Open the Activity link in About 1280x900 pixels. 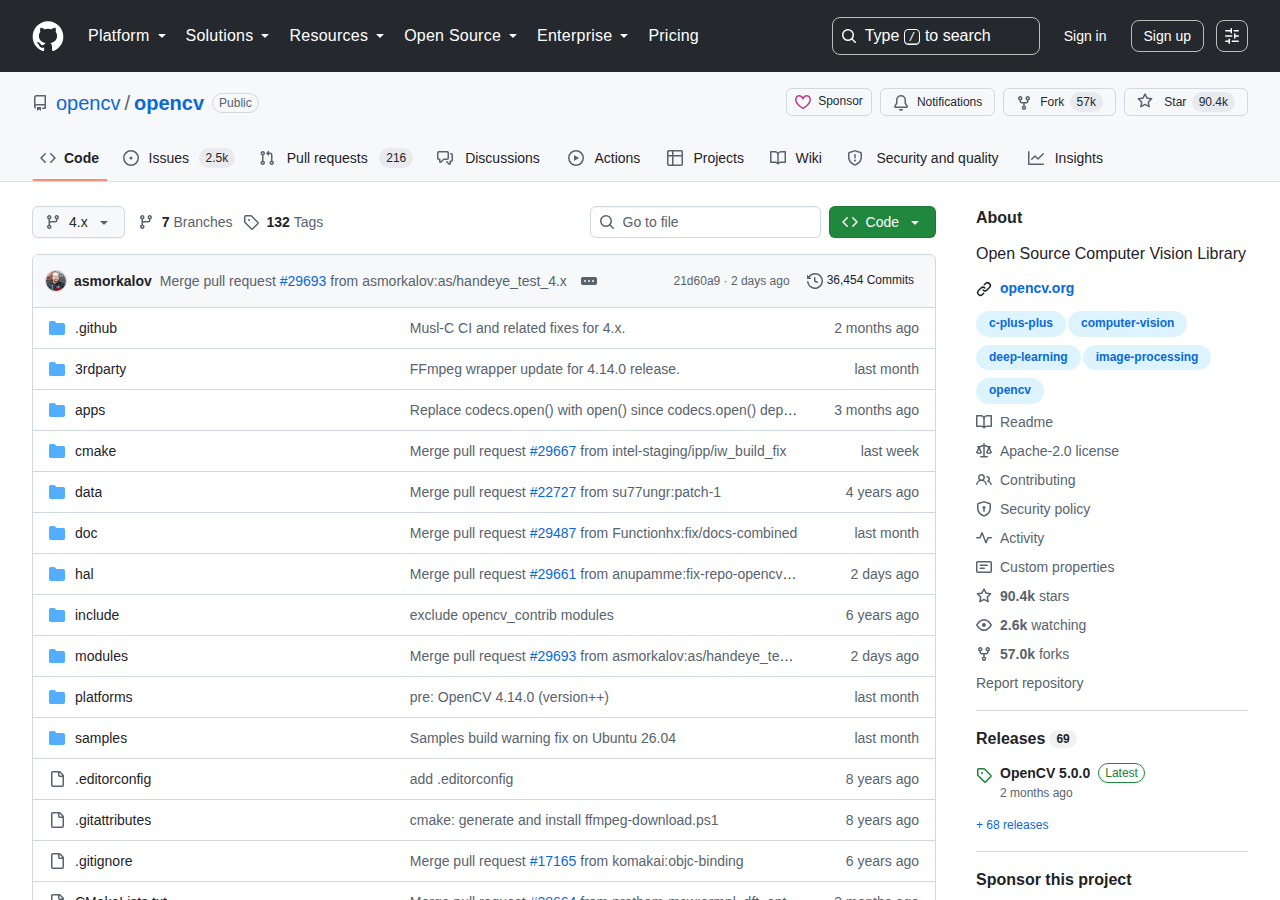tap(1010, 538)
